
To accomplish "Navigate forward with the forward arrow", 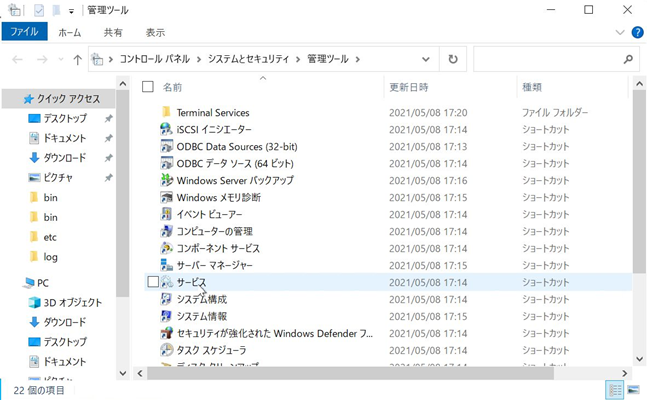I will click(42, 59).
